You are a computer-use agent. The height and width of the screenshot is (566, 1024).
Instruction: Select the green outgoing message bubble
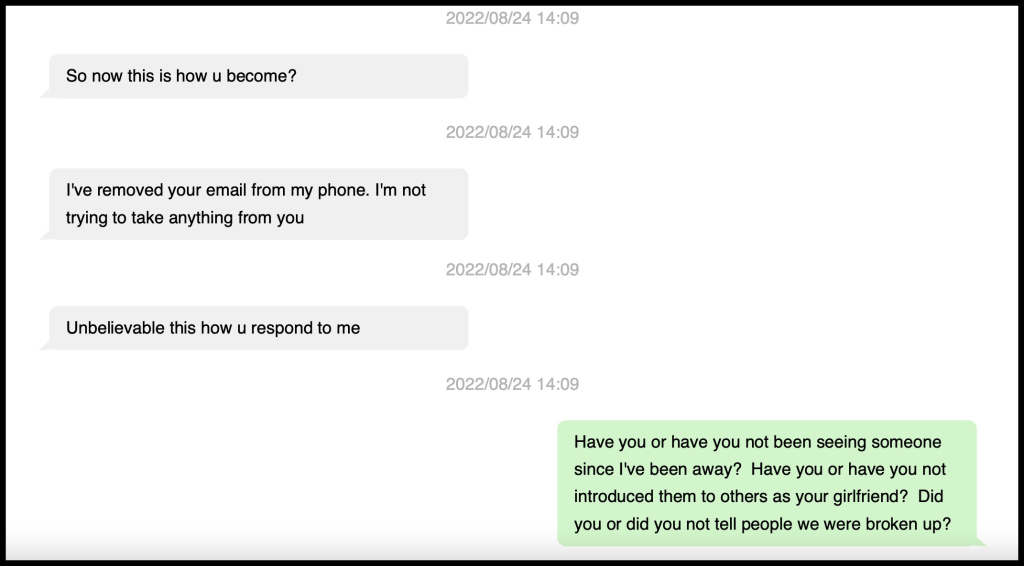[766, 483]
